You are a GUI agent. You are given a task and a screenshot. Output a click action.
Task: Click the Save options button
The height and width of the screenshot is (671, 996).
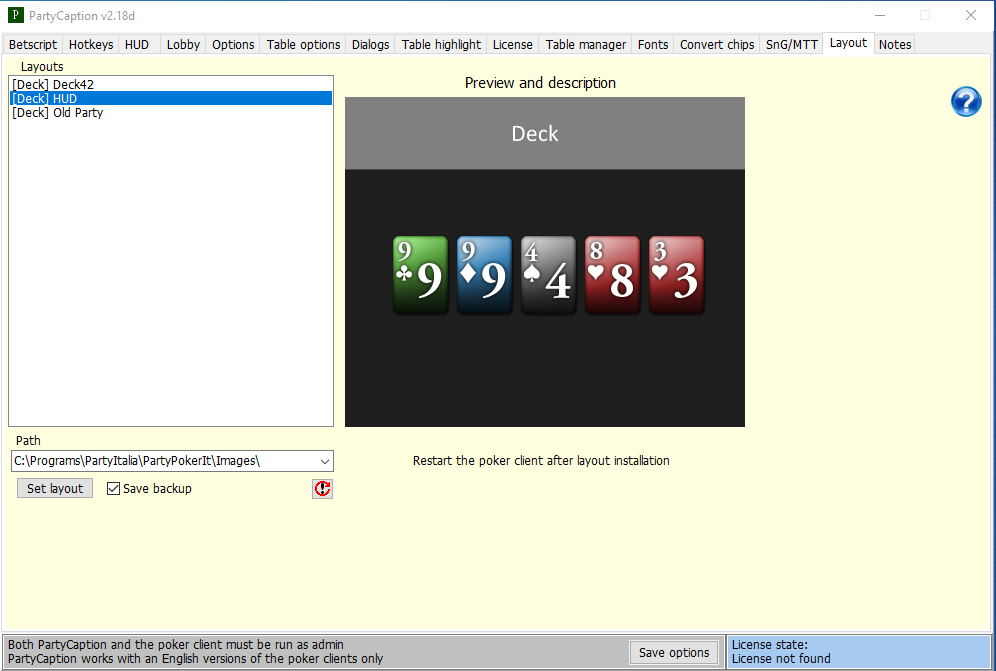coord(674,653)
